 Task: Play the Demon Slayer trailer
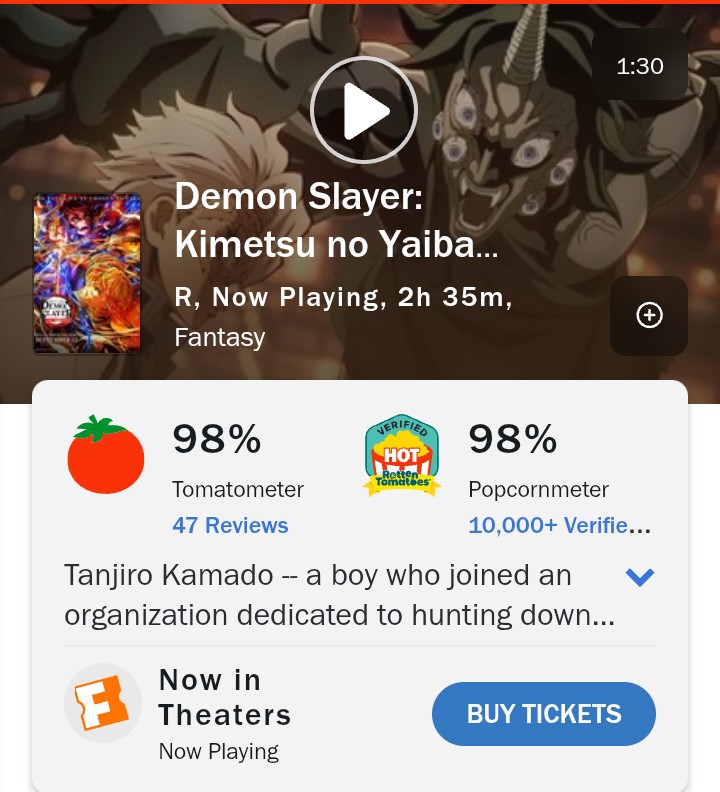pos(364,110)
